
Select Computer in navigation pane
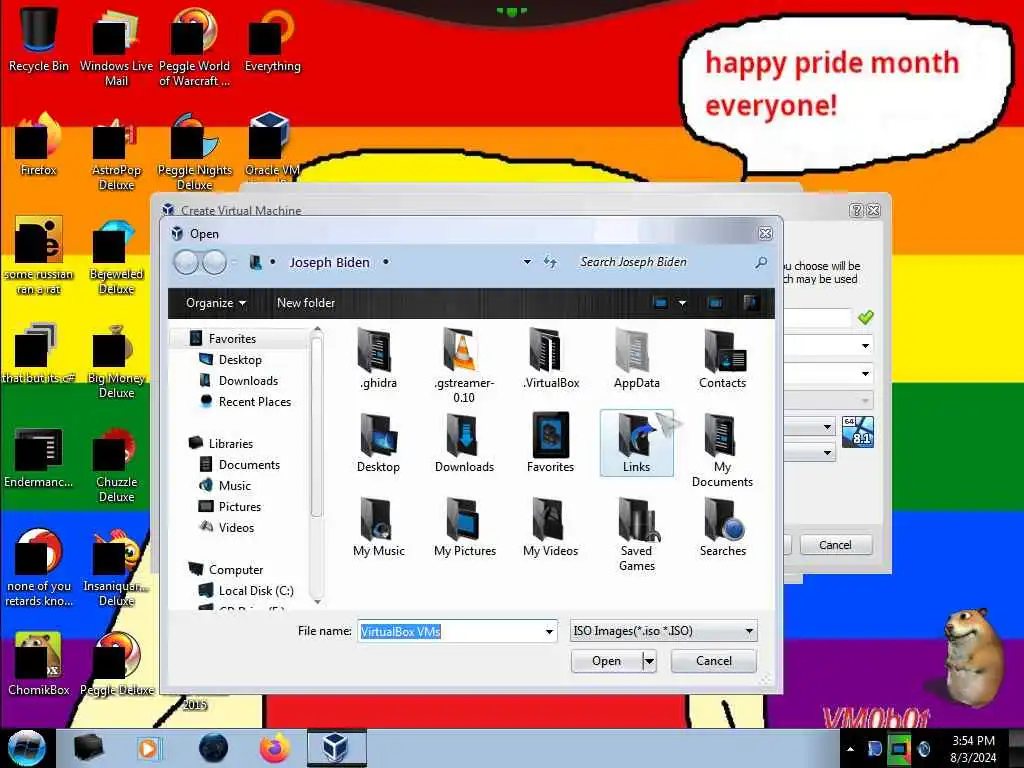(235, 570)
